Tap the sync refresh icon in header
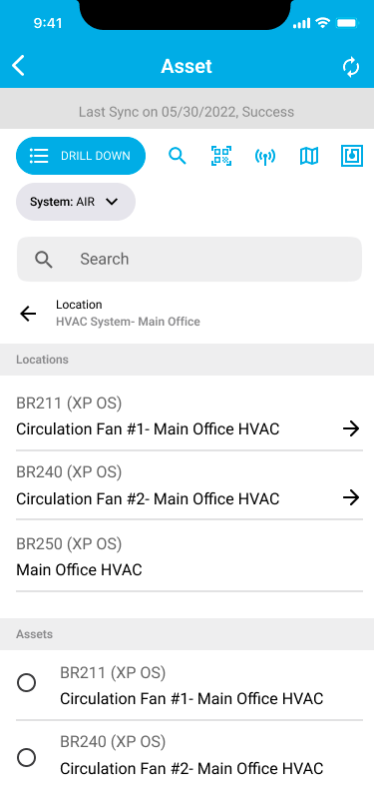 351,67
